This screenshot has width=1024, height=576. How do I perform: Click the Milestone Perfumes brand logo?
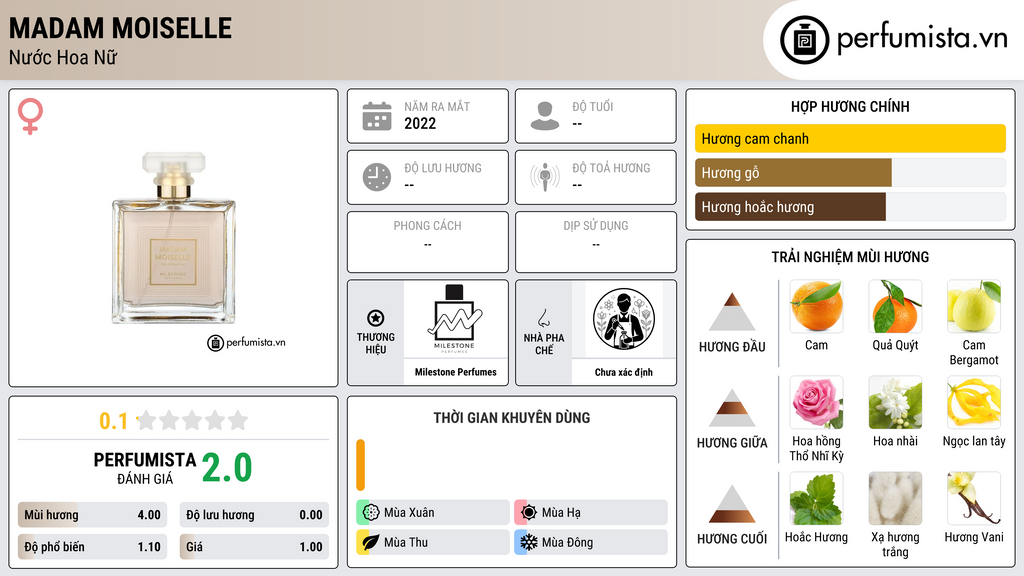coord(455,319)
